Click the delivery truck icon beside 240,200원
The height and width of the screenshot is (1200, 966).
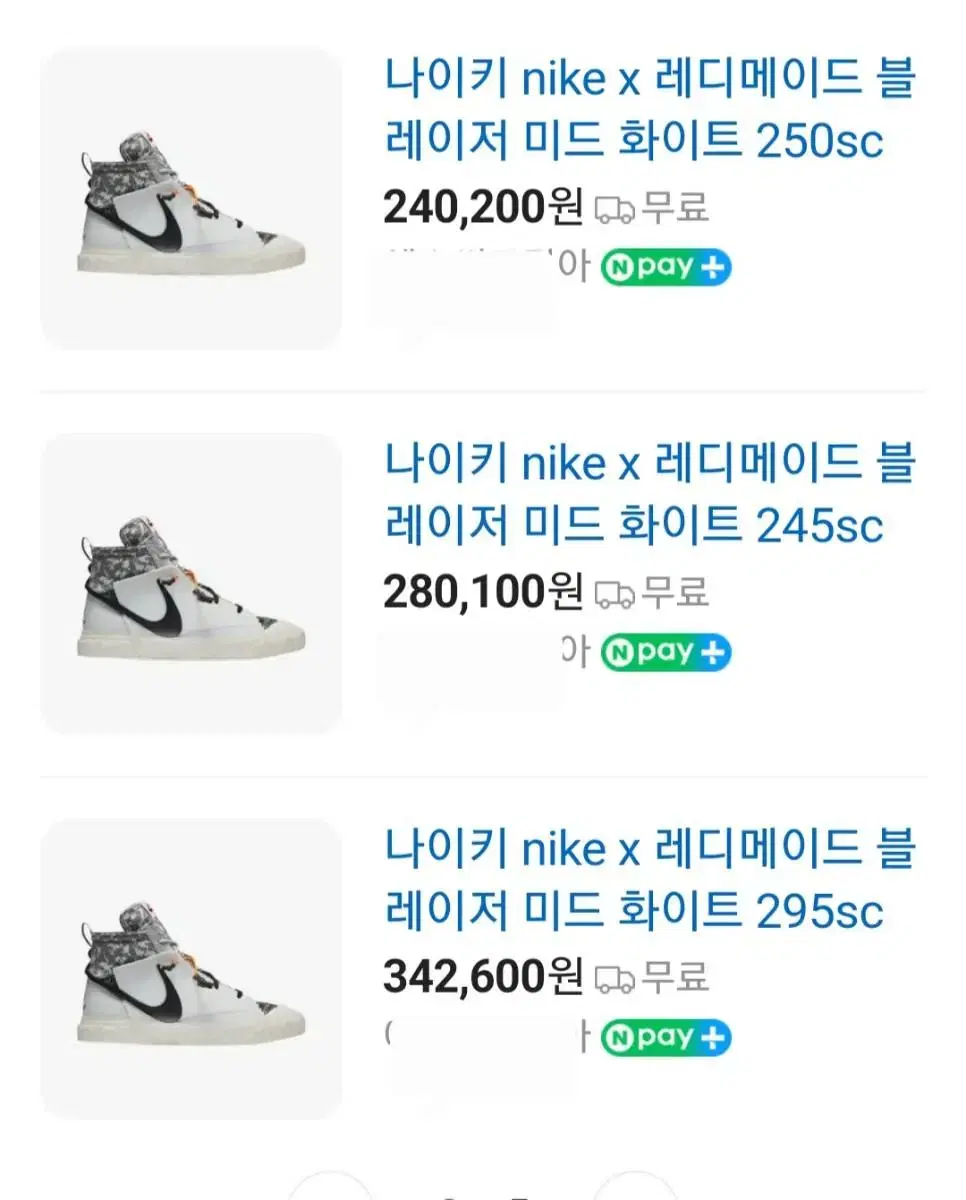614,209
